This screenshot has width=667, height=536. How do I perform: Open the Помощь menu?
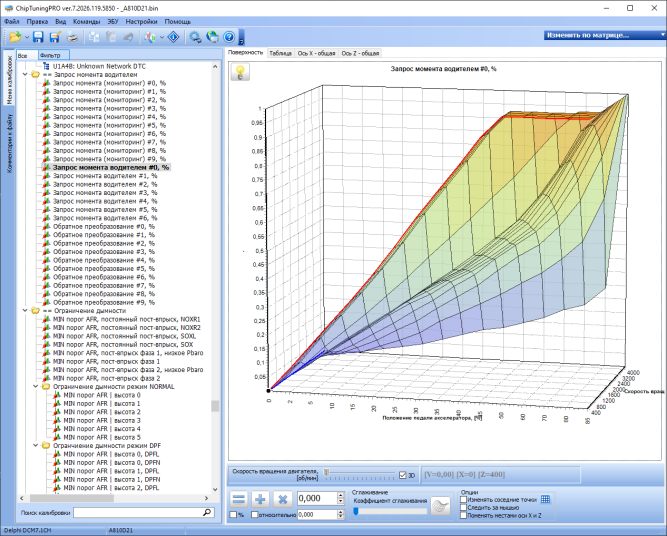click(177, 22)
